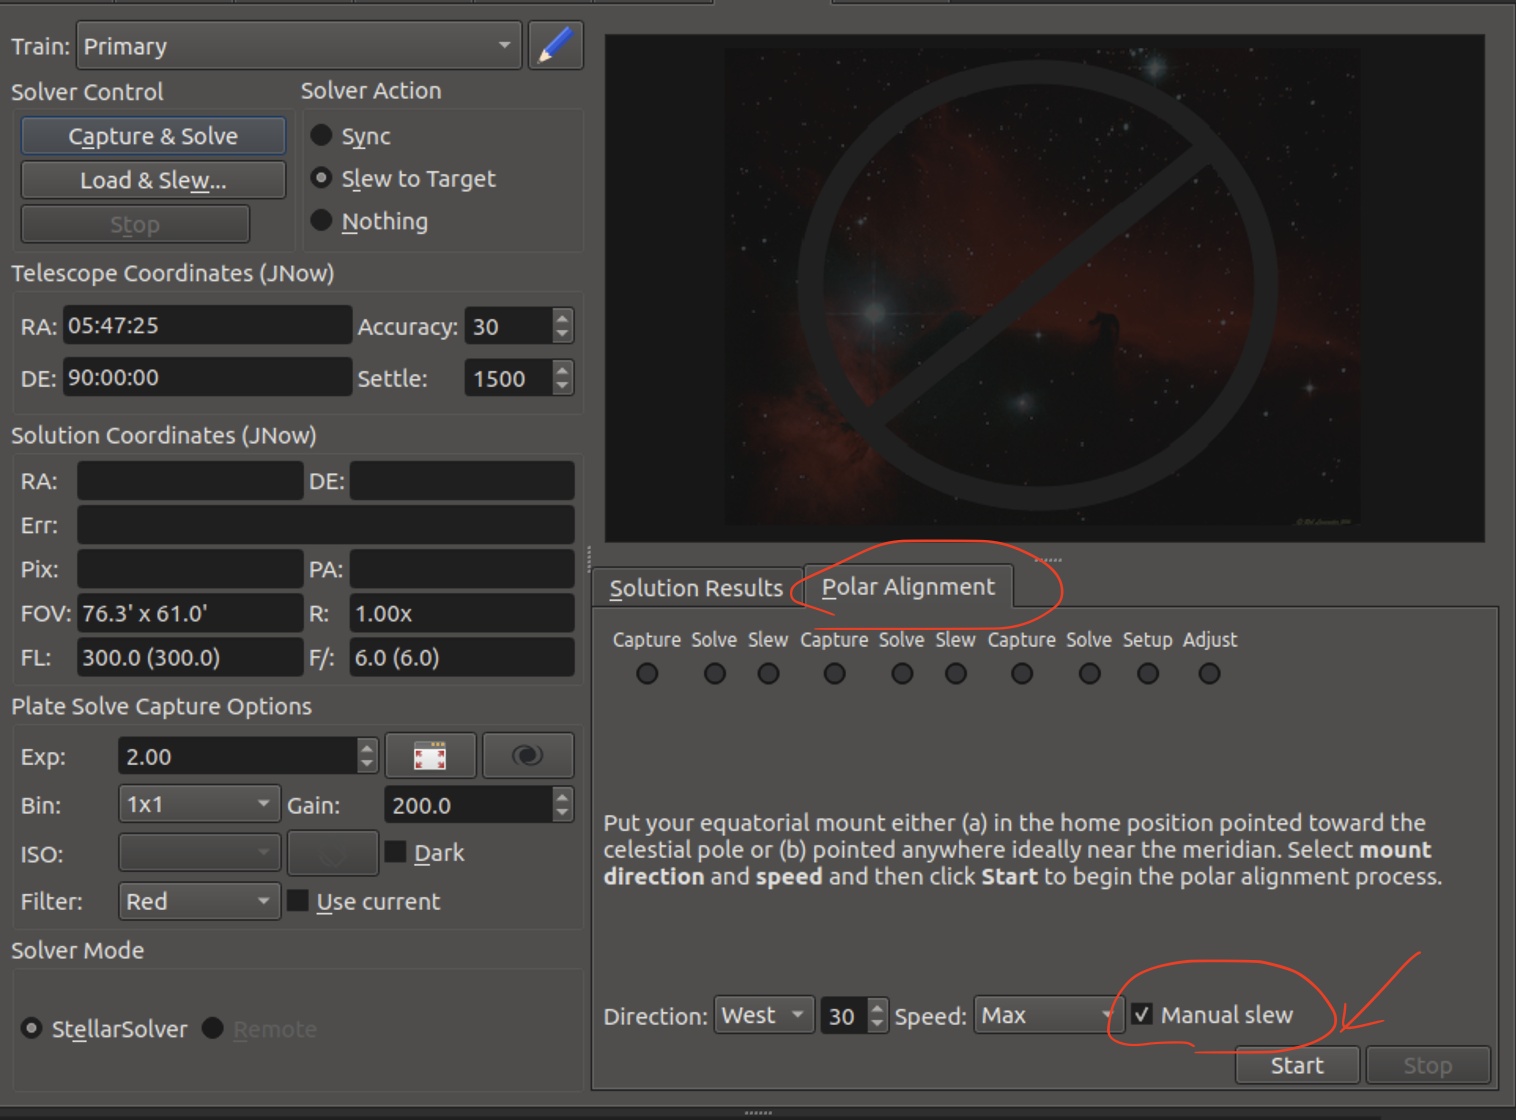Viewport: 1516px width, 1120px height.
Task: Select the Sync solver action
Action: click(x=321, y=135)
